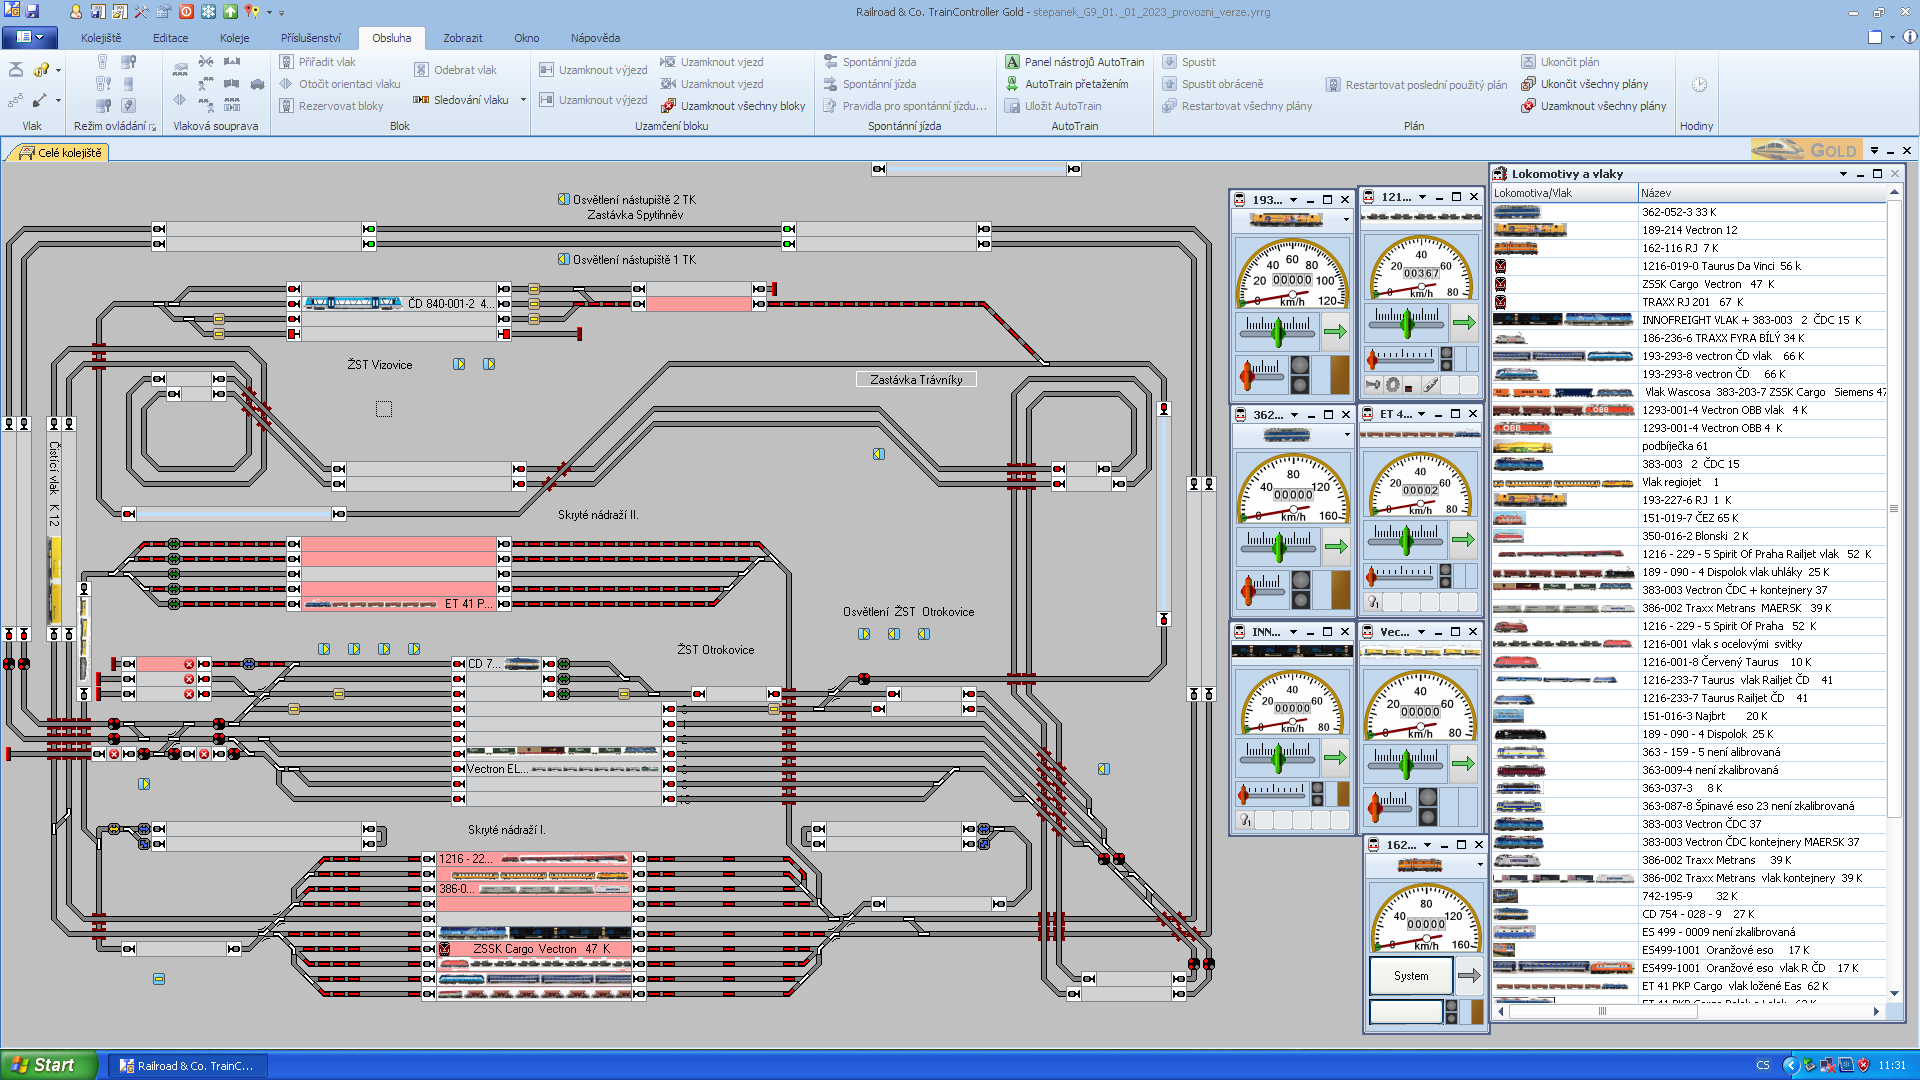Toggle direction arrow in INN train window
This screenshot has width=1920, height=1080.
(1335, 757)
